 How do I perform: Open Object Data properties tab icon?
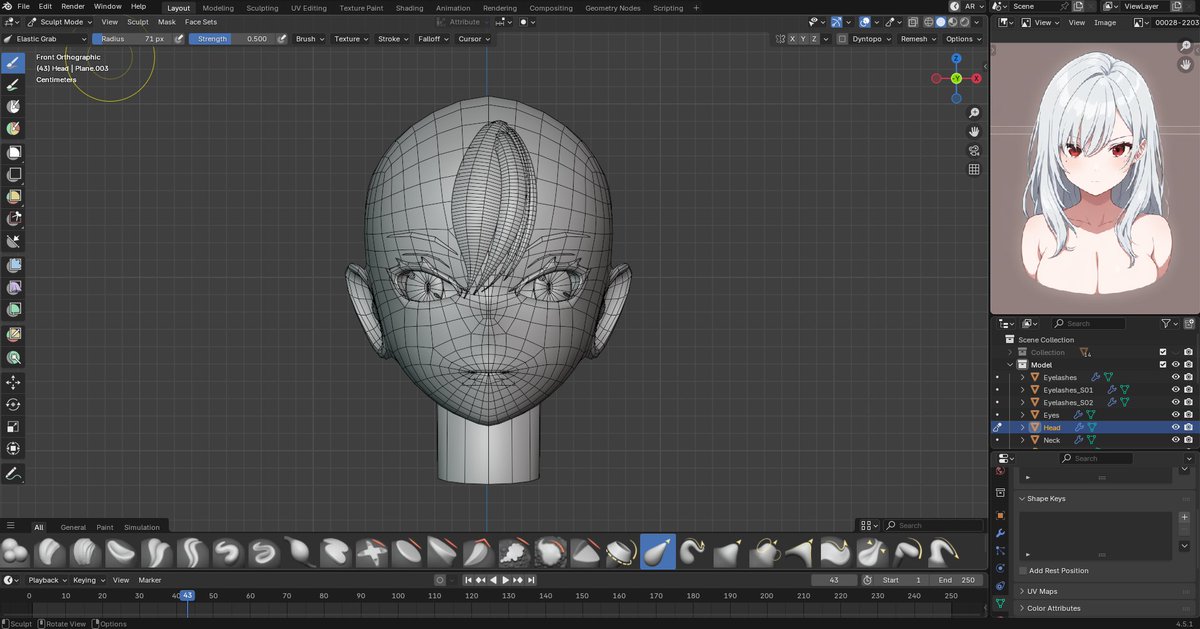tap(1000, 605)
